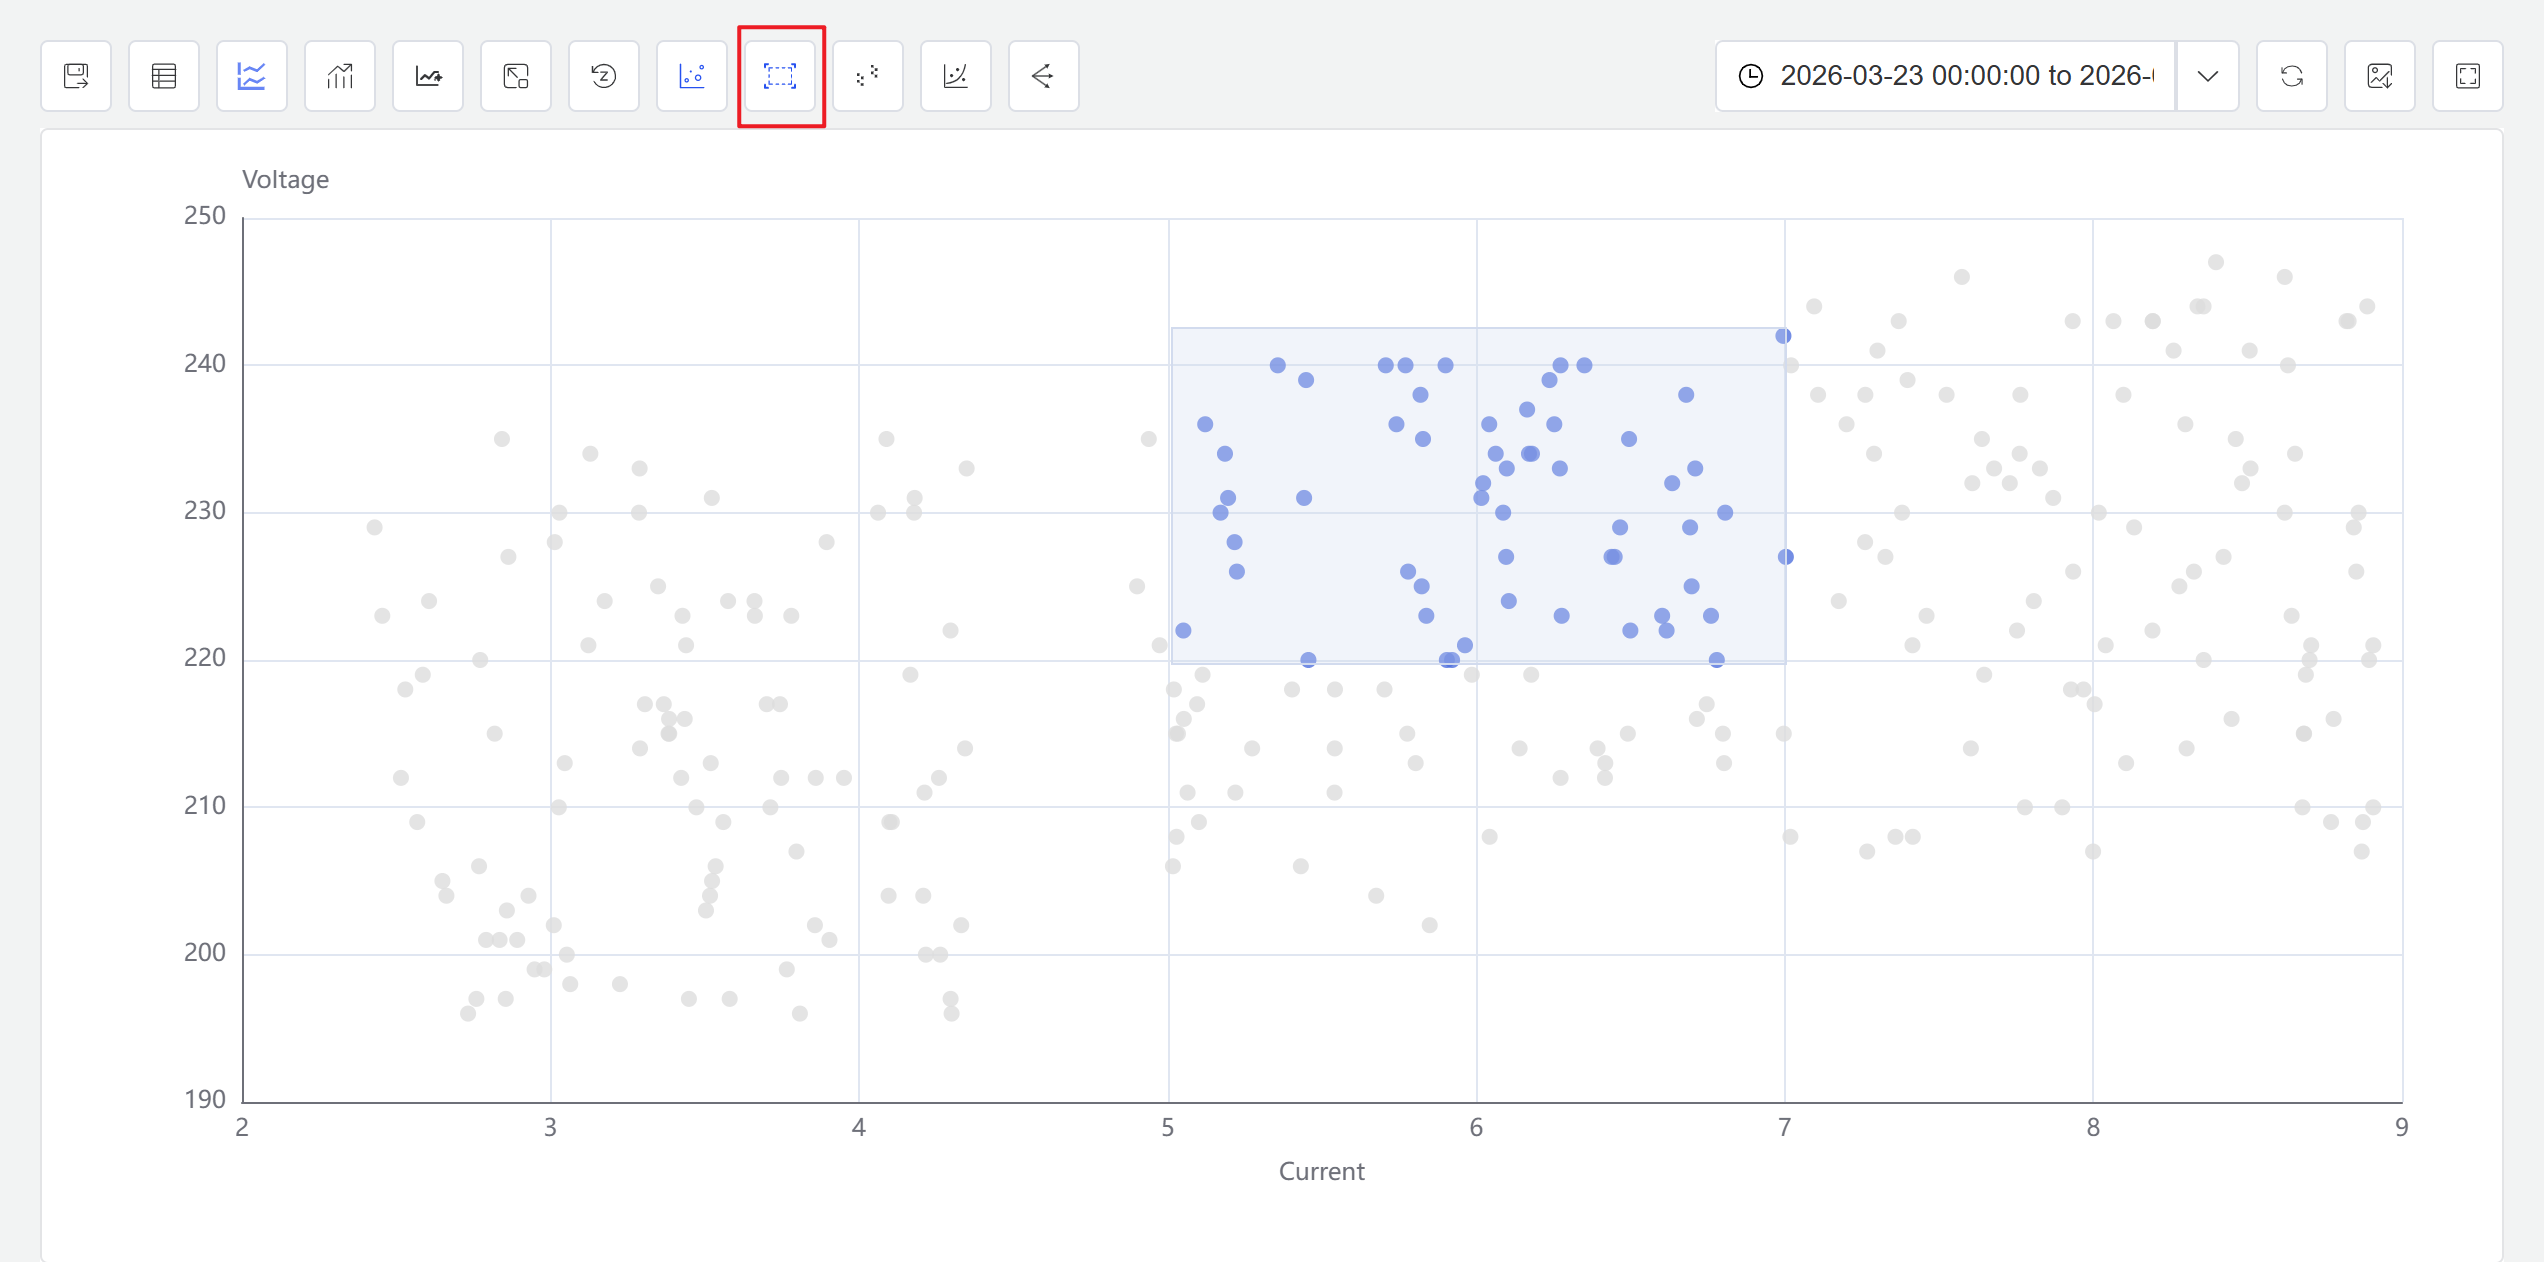
Task: Click the Voltage axis label
Action: coord(286,179)
